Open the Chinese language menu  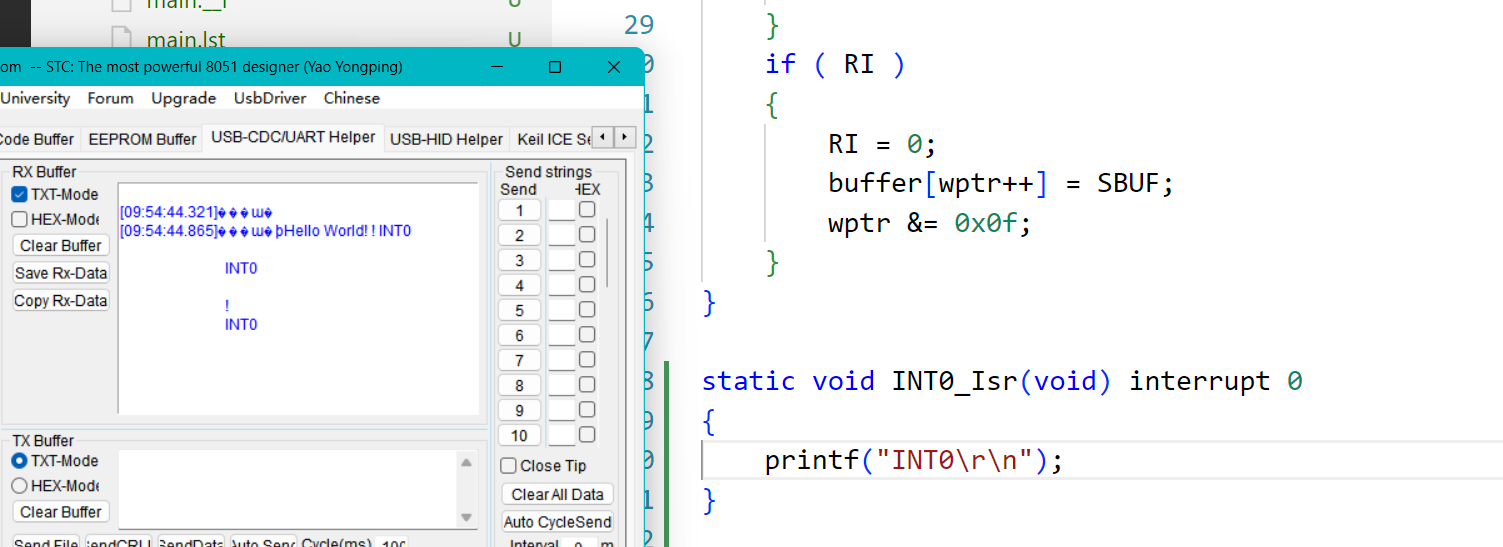coord(352,98)
